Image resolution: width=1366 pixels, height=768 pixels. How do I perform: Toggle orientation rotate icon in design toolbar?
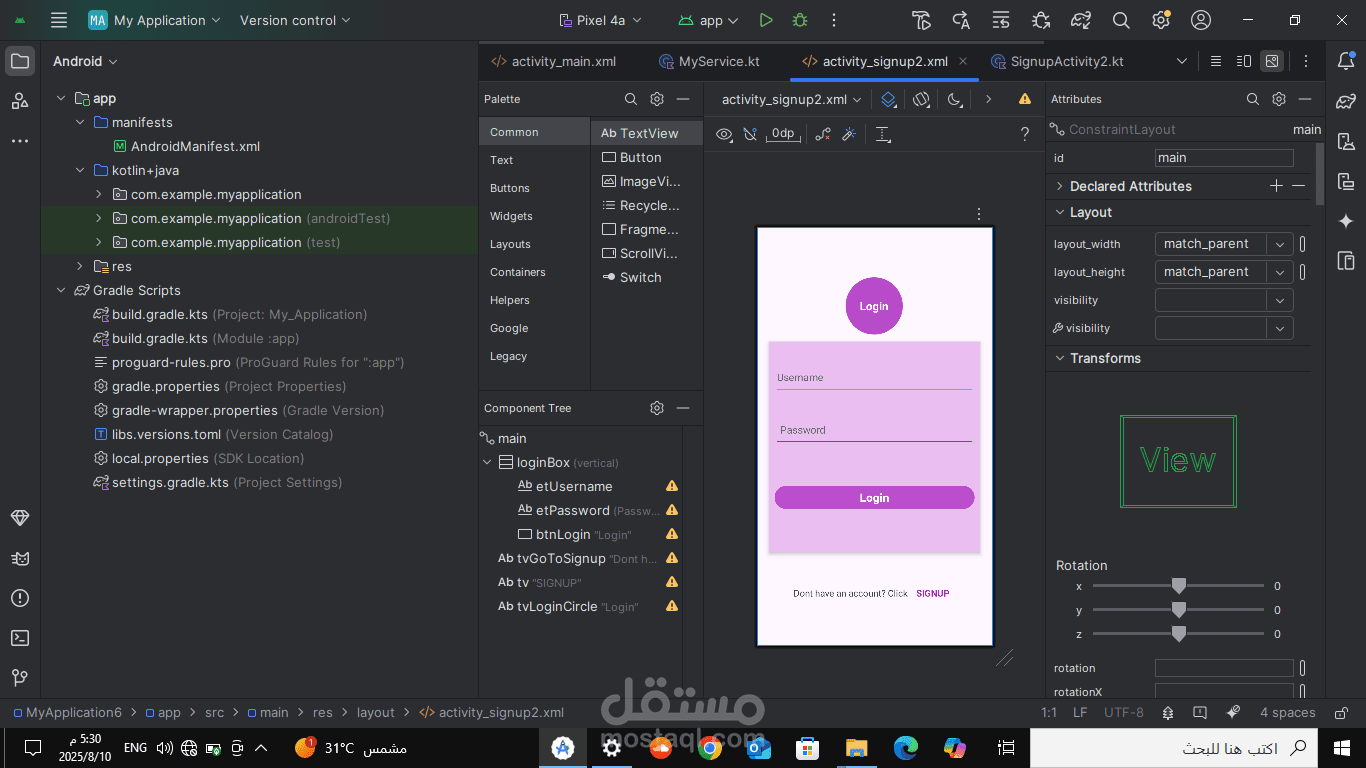pos(922,99)
